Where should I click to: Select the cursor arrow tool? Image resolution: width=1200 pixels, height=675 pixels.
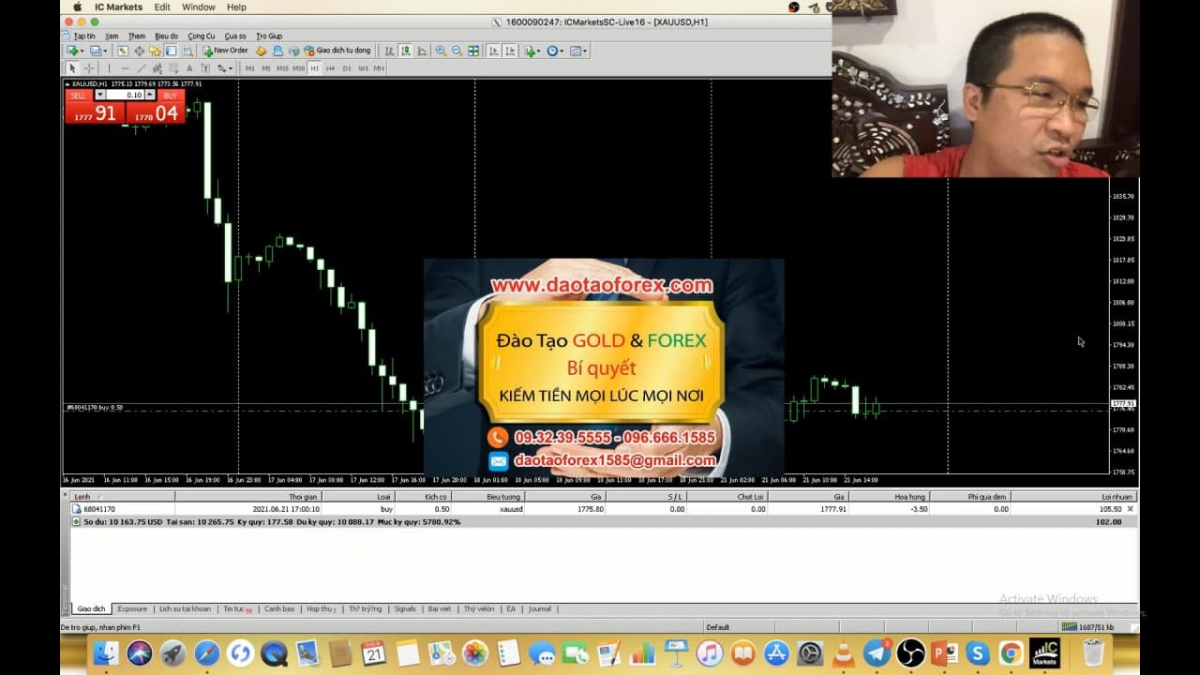72,68
